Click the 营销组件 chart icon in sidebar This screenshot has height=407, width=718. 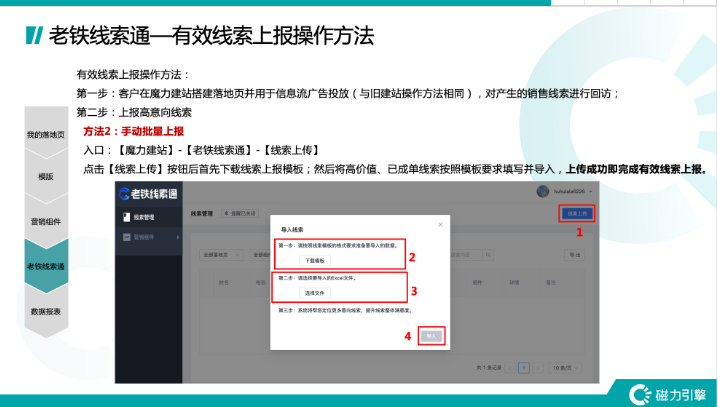pyautogui.click(x=127, y=237)
